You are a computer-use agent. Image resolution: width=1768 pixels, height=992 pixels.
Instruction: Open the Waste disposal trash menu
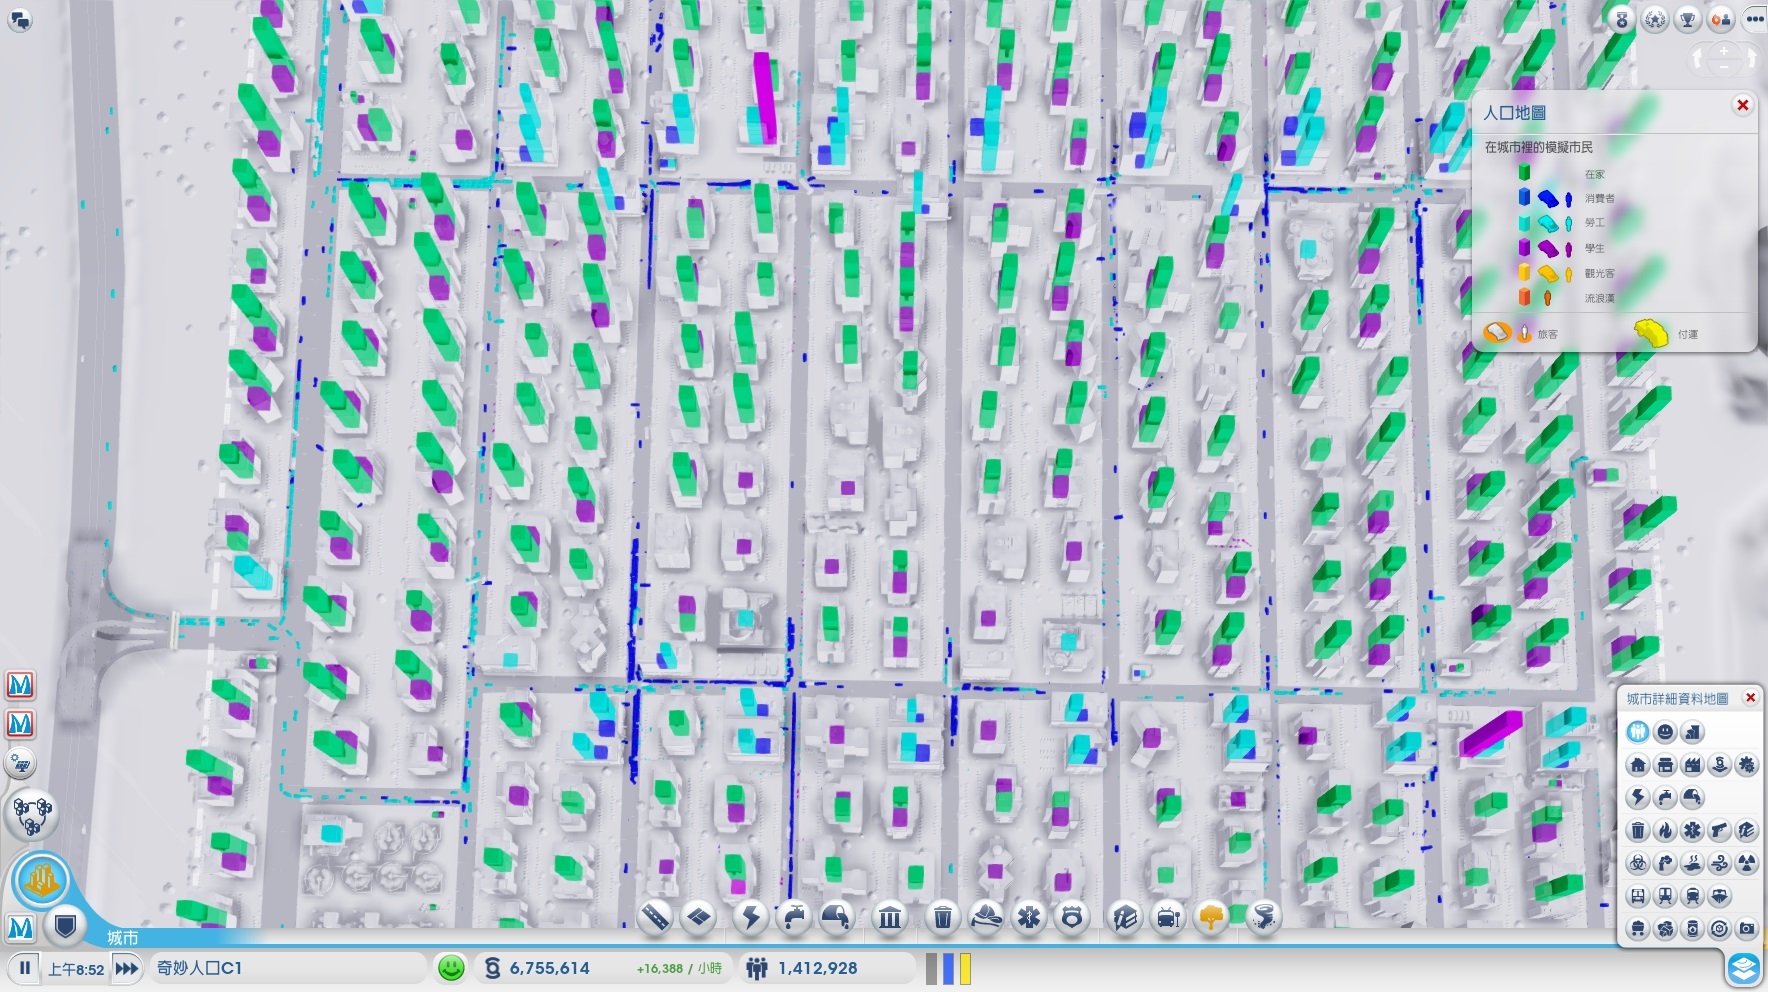pyautogui.click(x=942, y=916)
